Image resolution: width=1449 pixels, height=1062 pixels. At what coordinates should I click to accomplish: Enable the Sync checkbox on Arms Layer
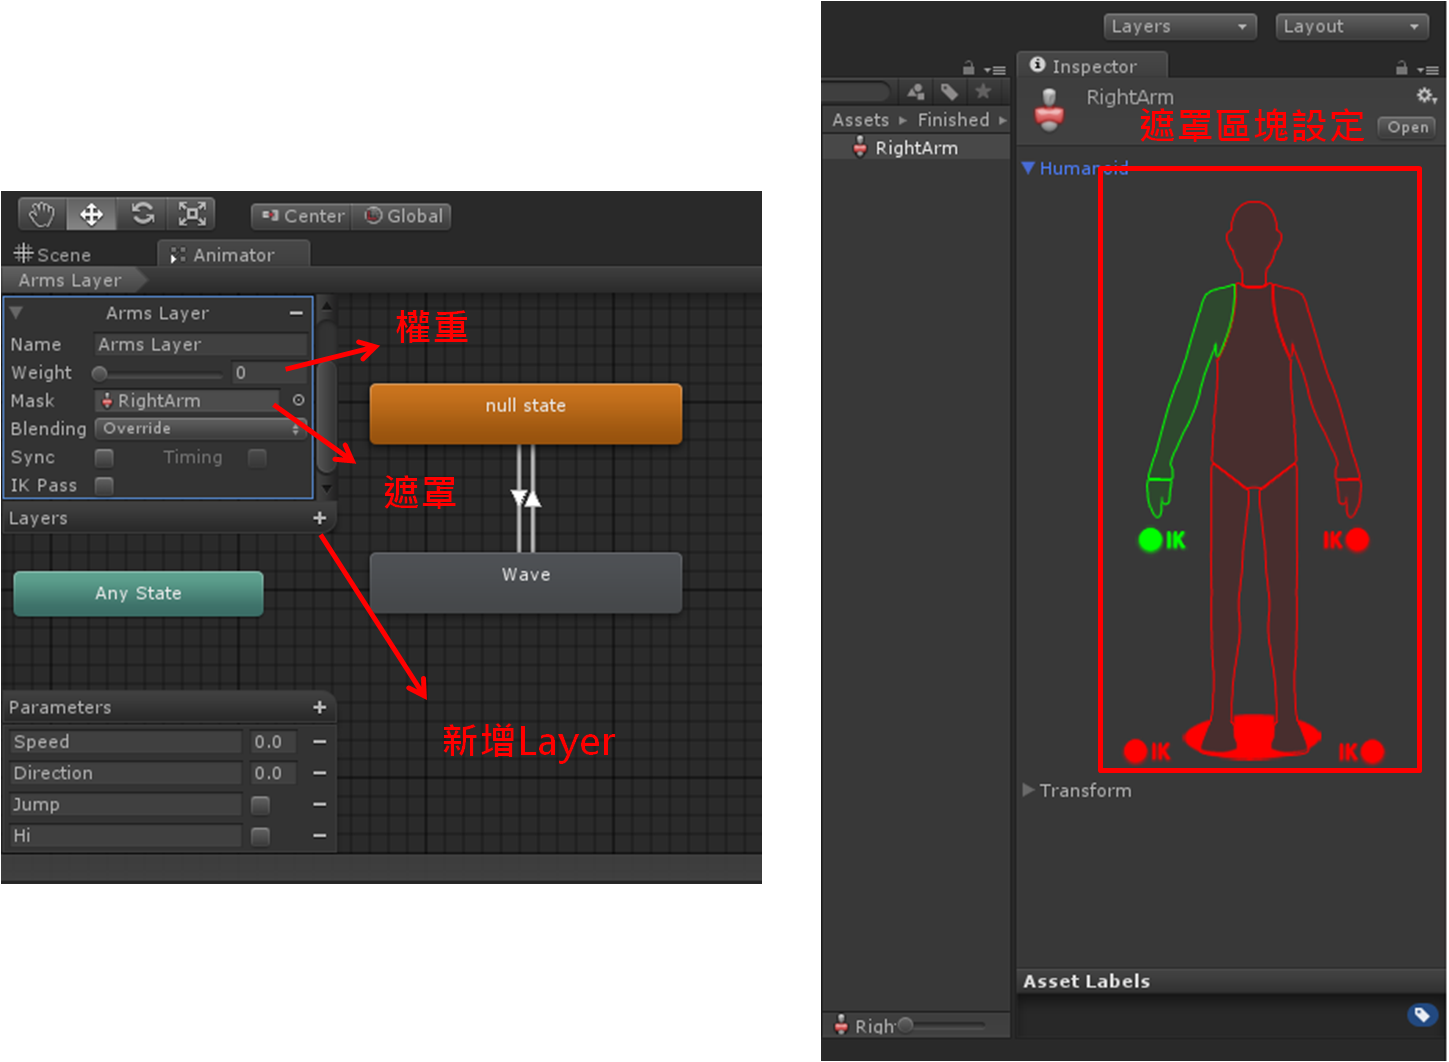click(104, 457)
